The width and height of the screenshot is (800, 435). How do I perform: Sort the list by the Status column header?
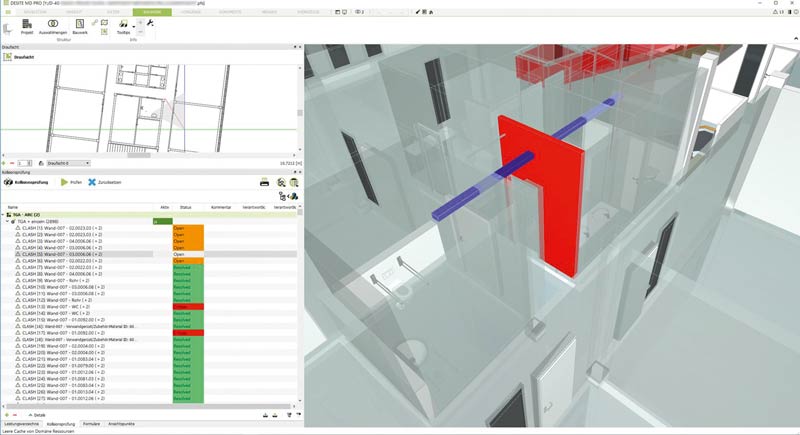(x=185, y=207)
